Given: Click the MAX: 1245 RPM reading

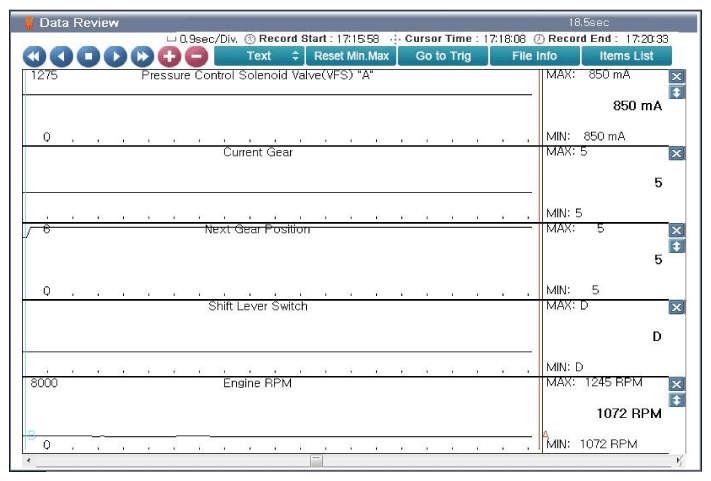Looking at the screenshot, I should click(594, 383).
